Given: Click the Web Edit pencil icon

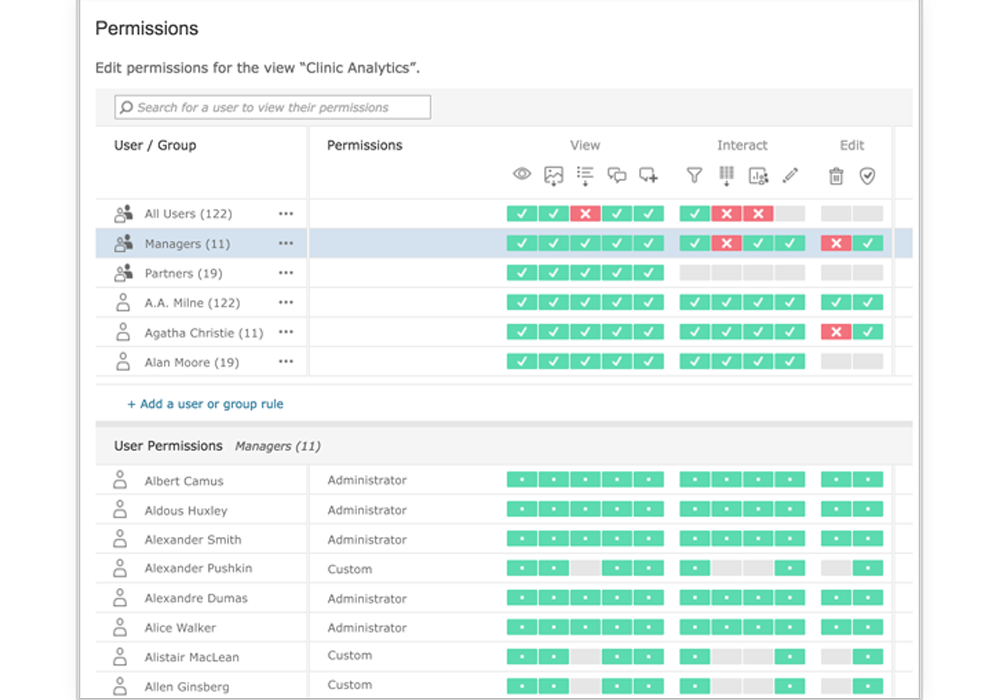Looking at the screenshot, I should coord(790,176).
